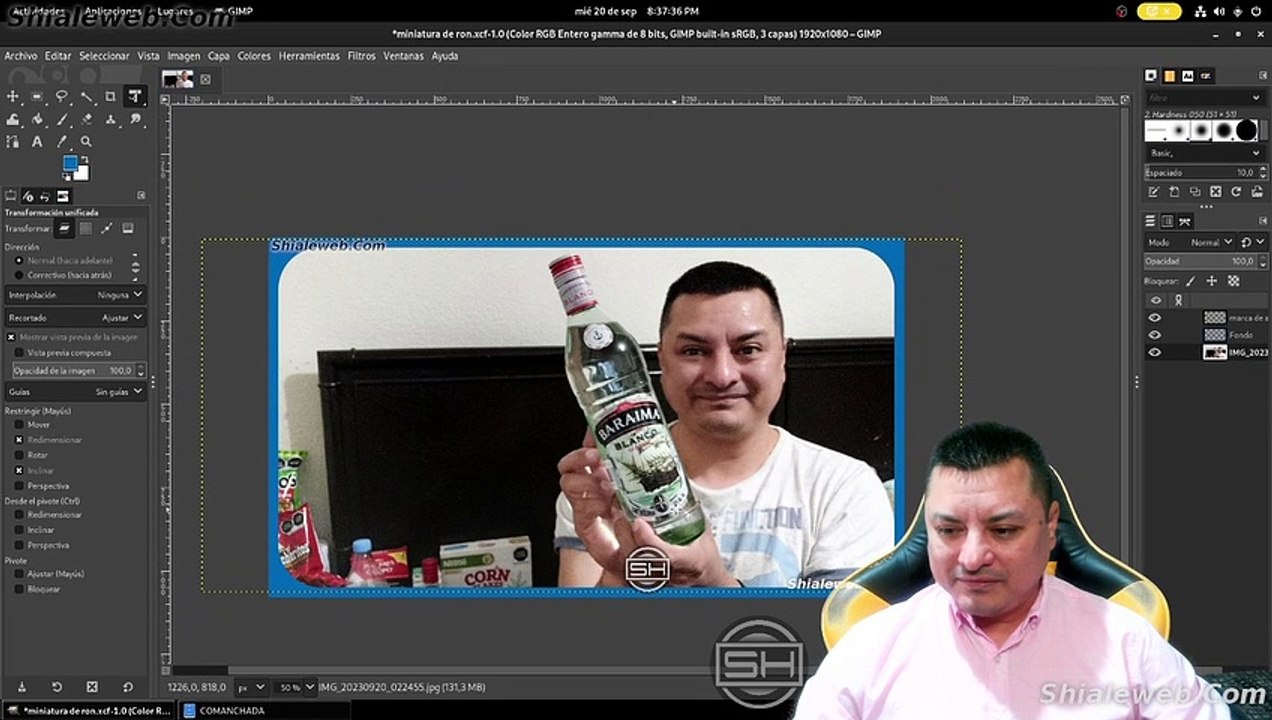Screen dimensions: 1272x720
Task: Click refresh brushes icon
Action: [1236, 191]
